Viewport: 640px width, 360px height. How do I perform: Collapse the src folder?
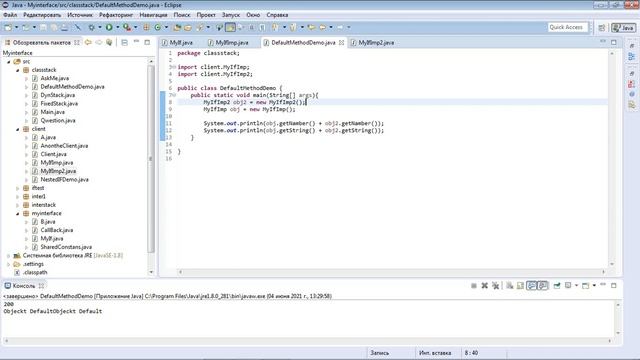(9, 62)
